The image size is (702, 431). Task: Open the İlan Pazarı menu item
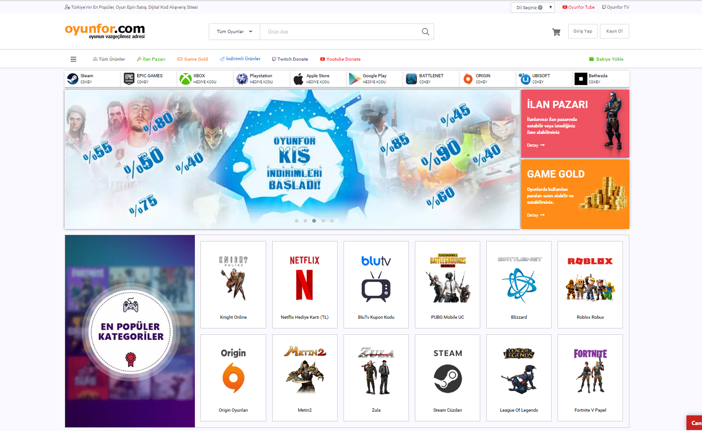coord(151,59)
